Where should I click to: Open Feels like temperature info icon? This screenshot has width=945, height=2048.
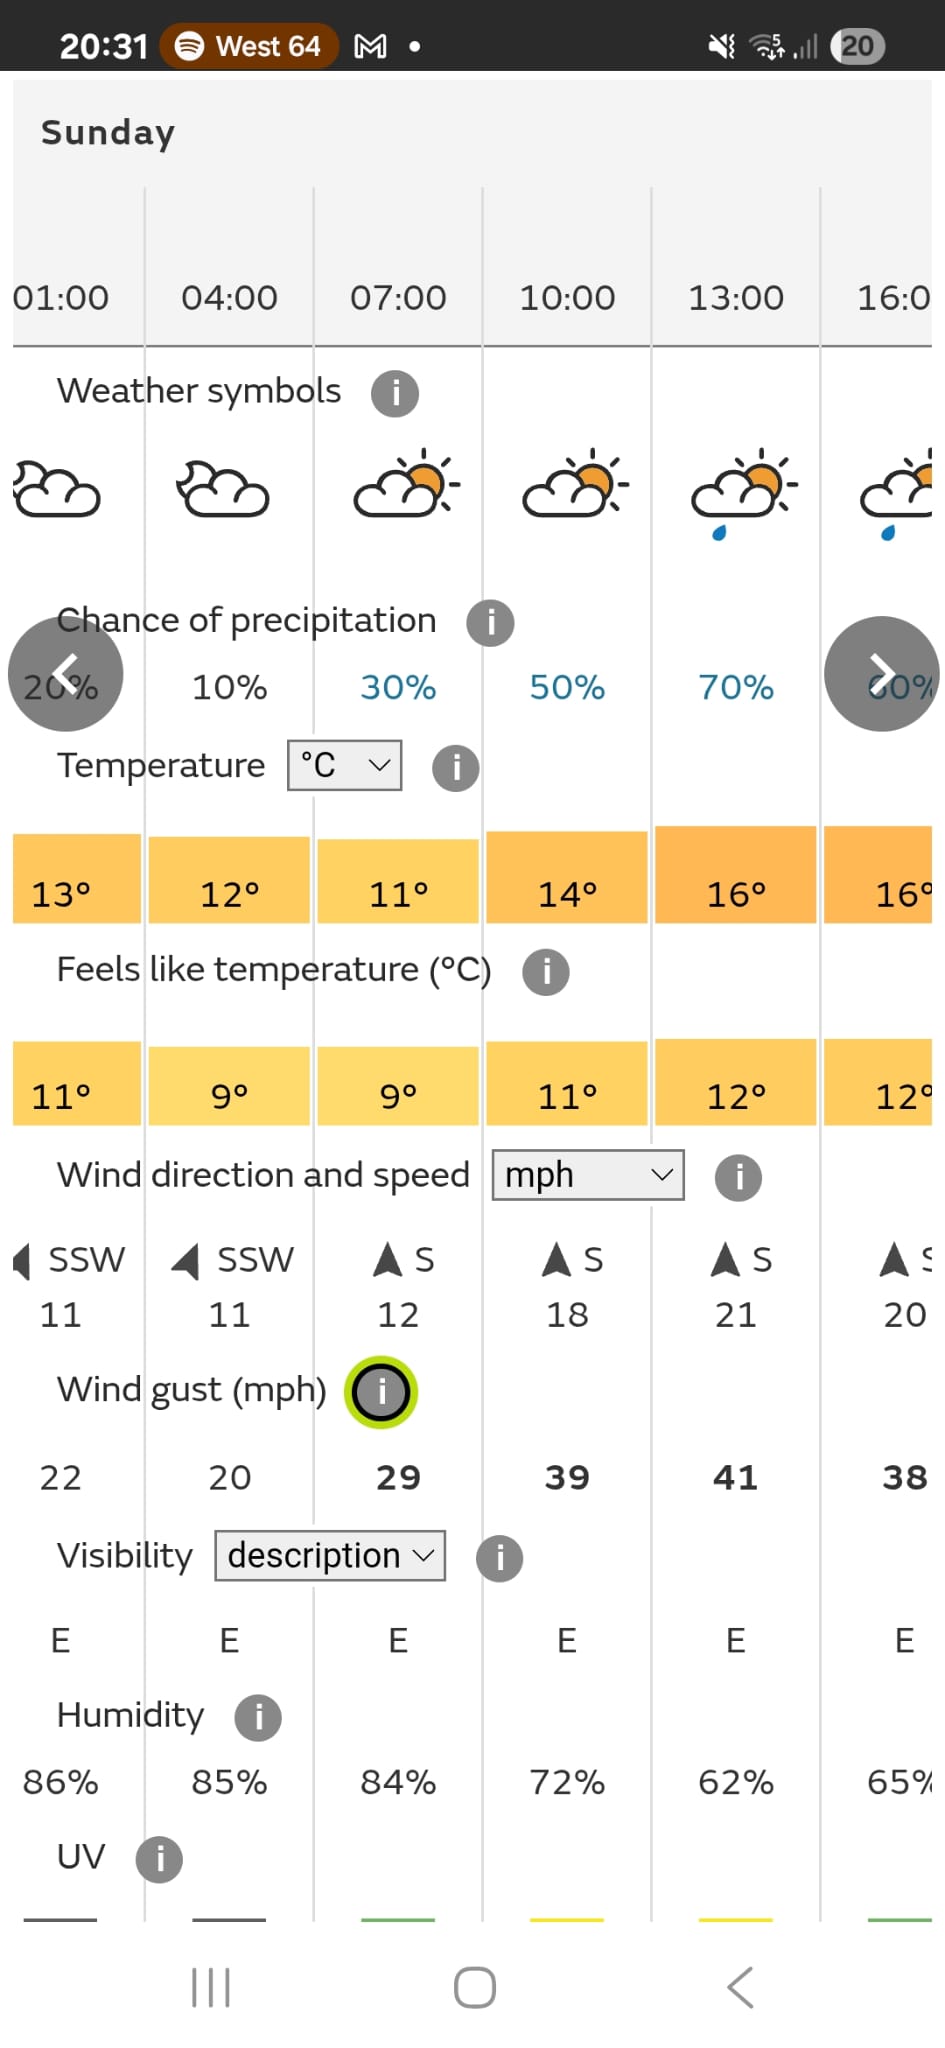pyautogui.click(x=545, y=972)
